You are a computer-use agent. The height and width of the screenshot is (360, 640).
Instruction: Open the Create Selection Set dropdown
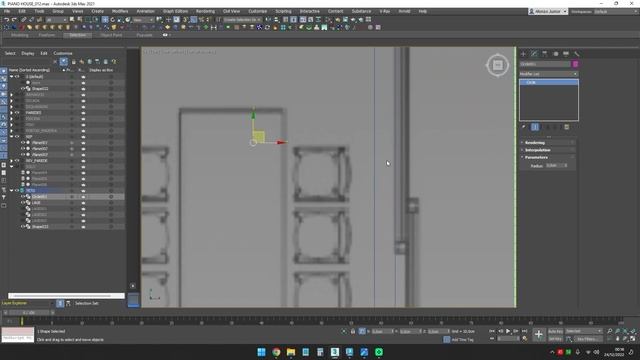pyautogui.click(x=242, y=20)
